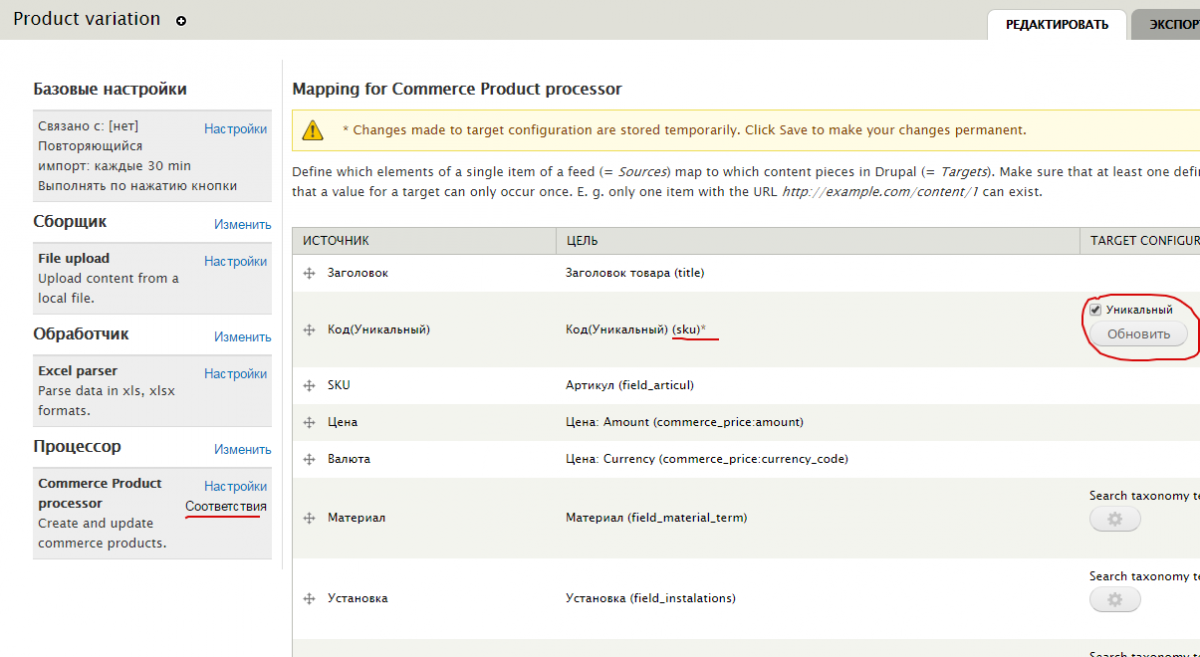This screenshot has width=1200, height=657.
Task: Click the drag handle beside Валюта
Action: click(x=309, y=460)
